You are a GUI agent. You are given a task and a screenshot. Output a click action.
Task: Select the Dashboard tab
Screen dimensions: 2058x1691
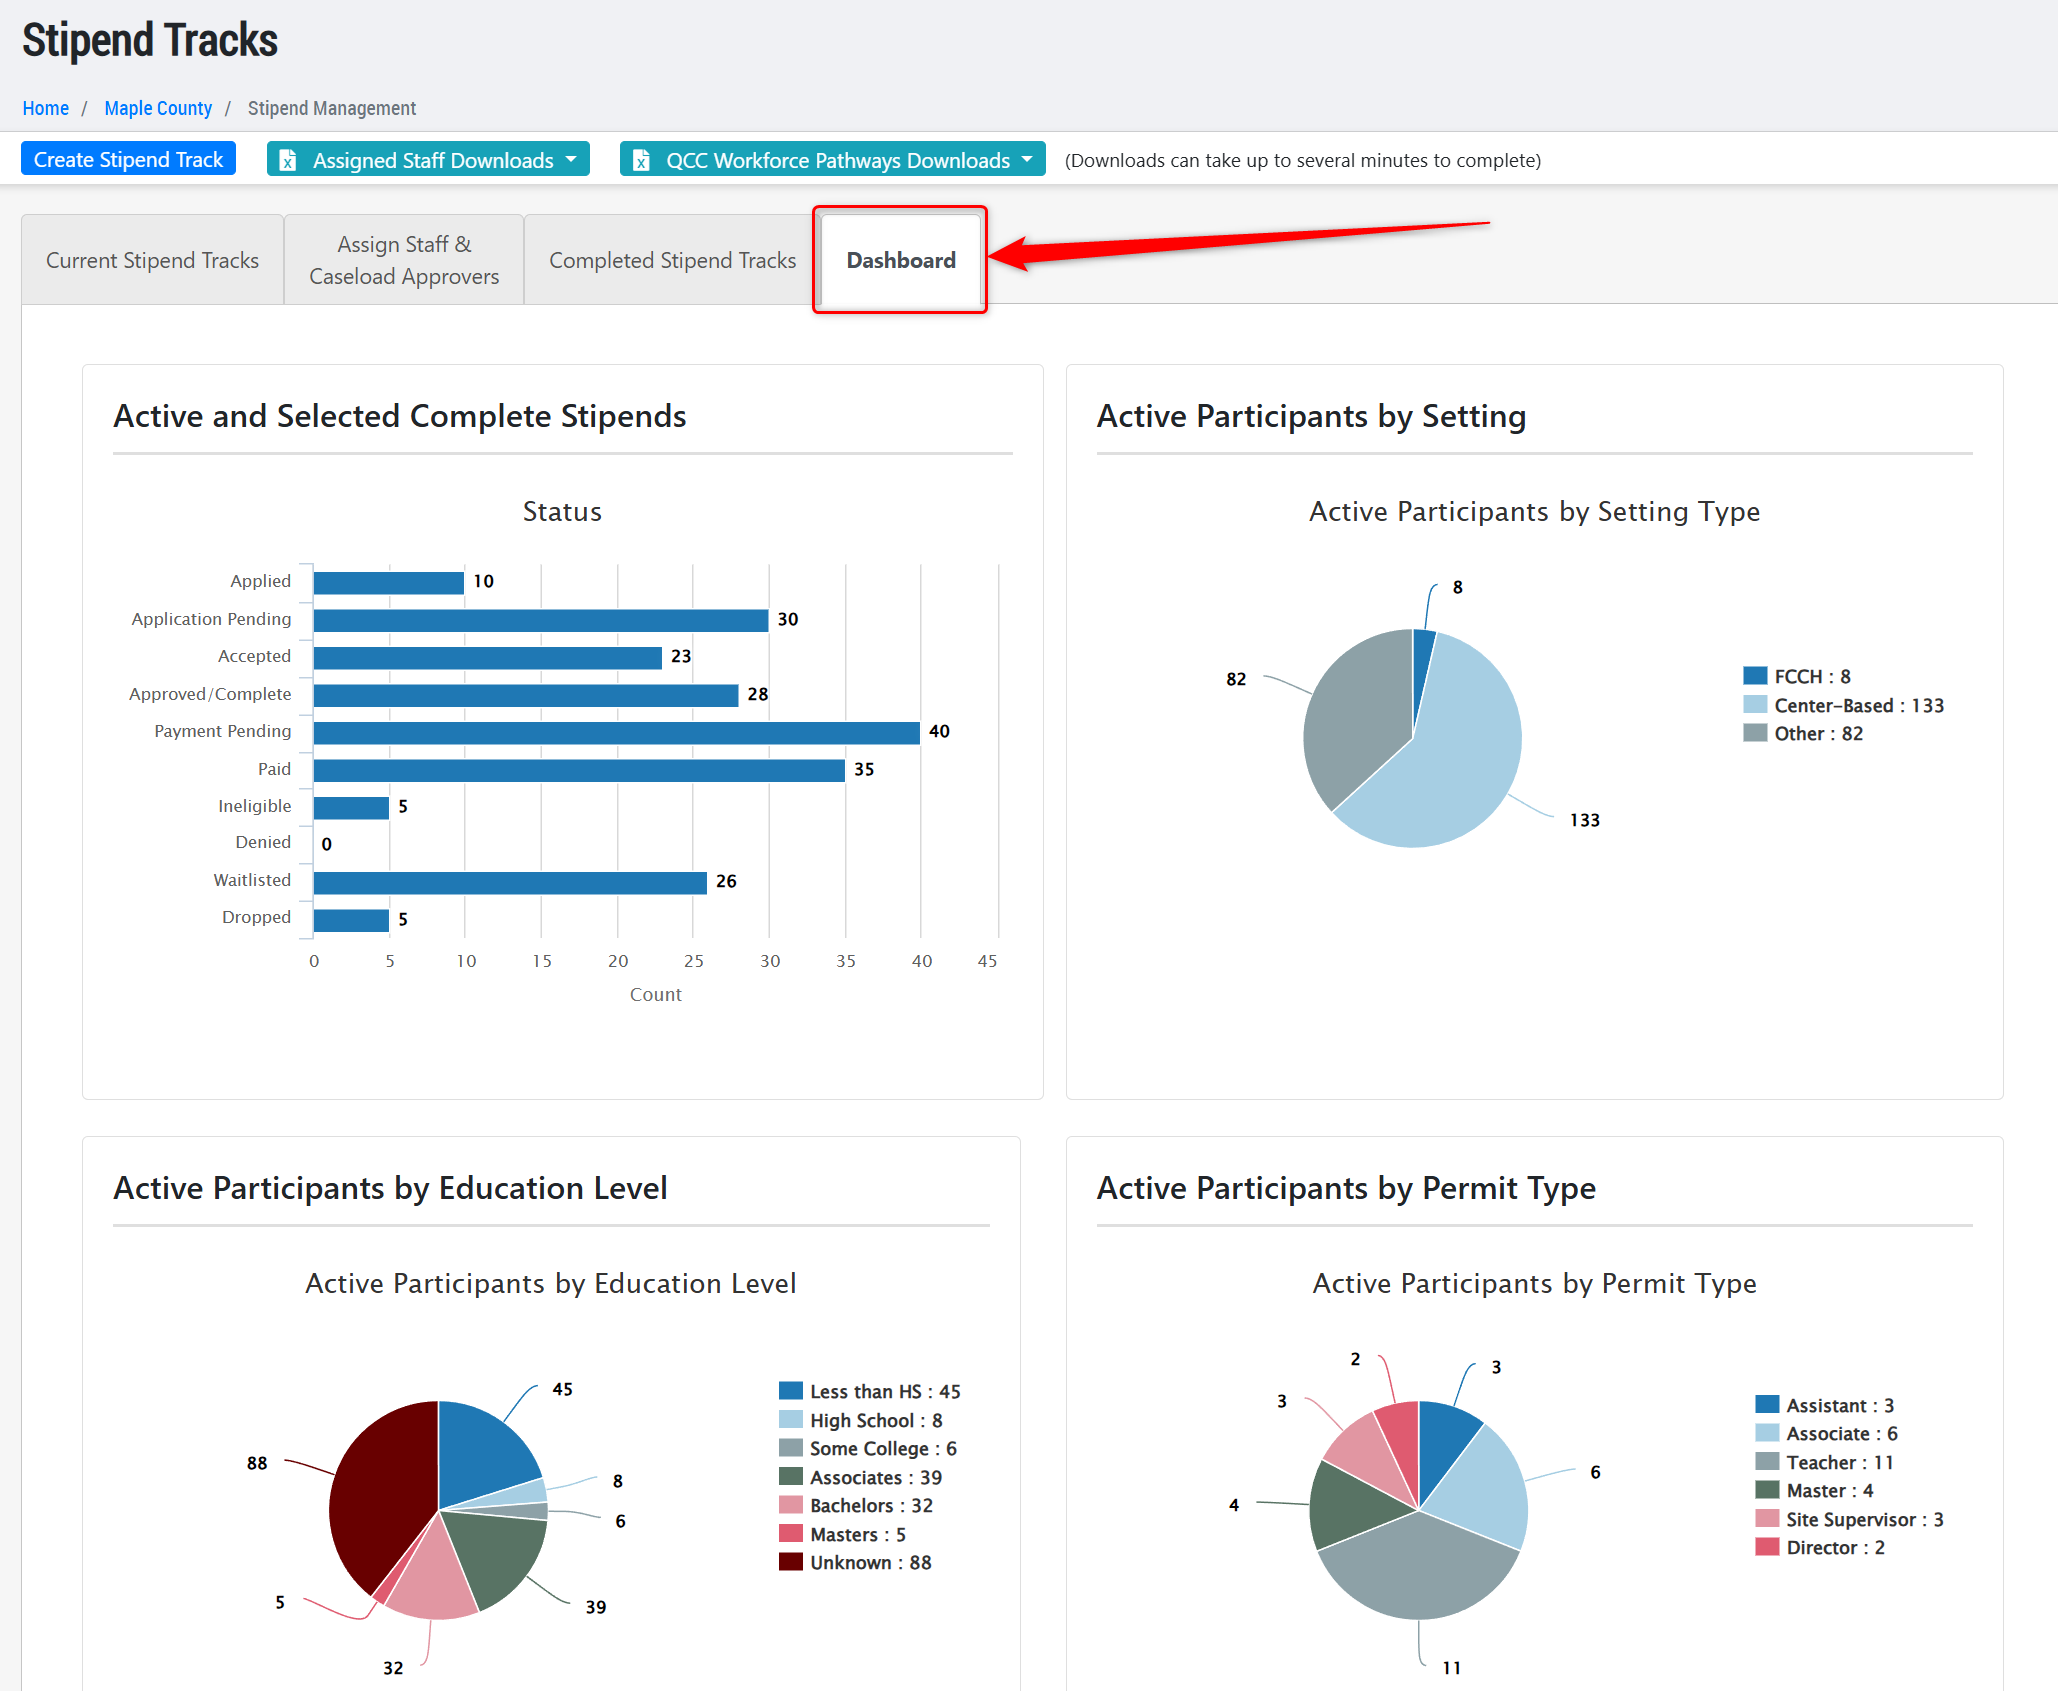[x=900, y=260]
